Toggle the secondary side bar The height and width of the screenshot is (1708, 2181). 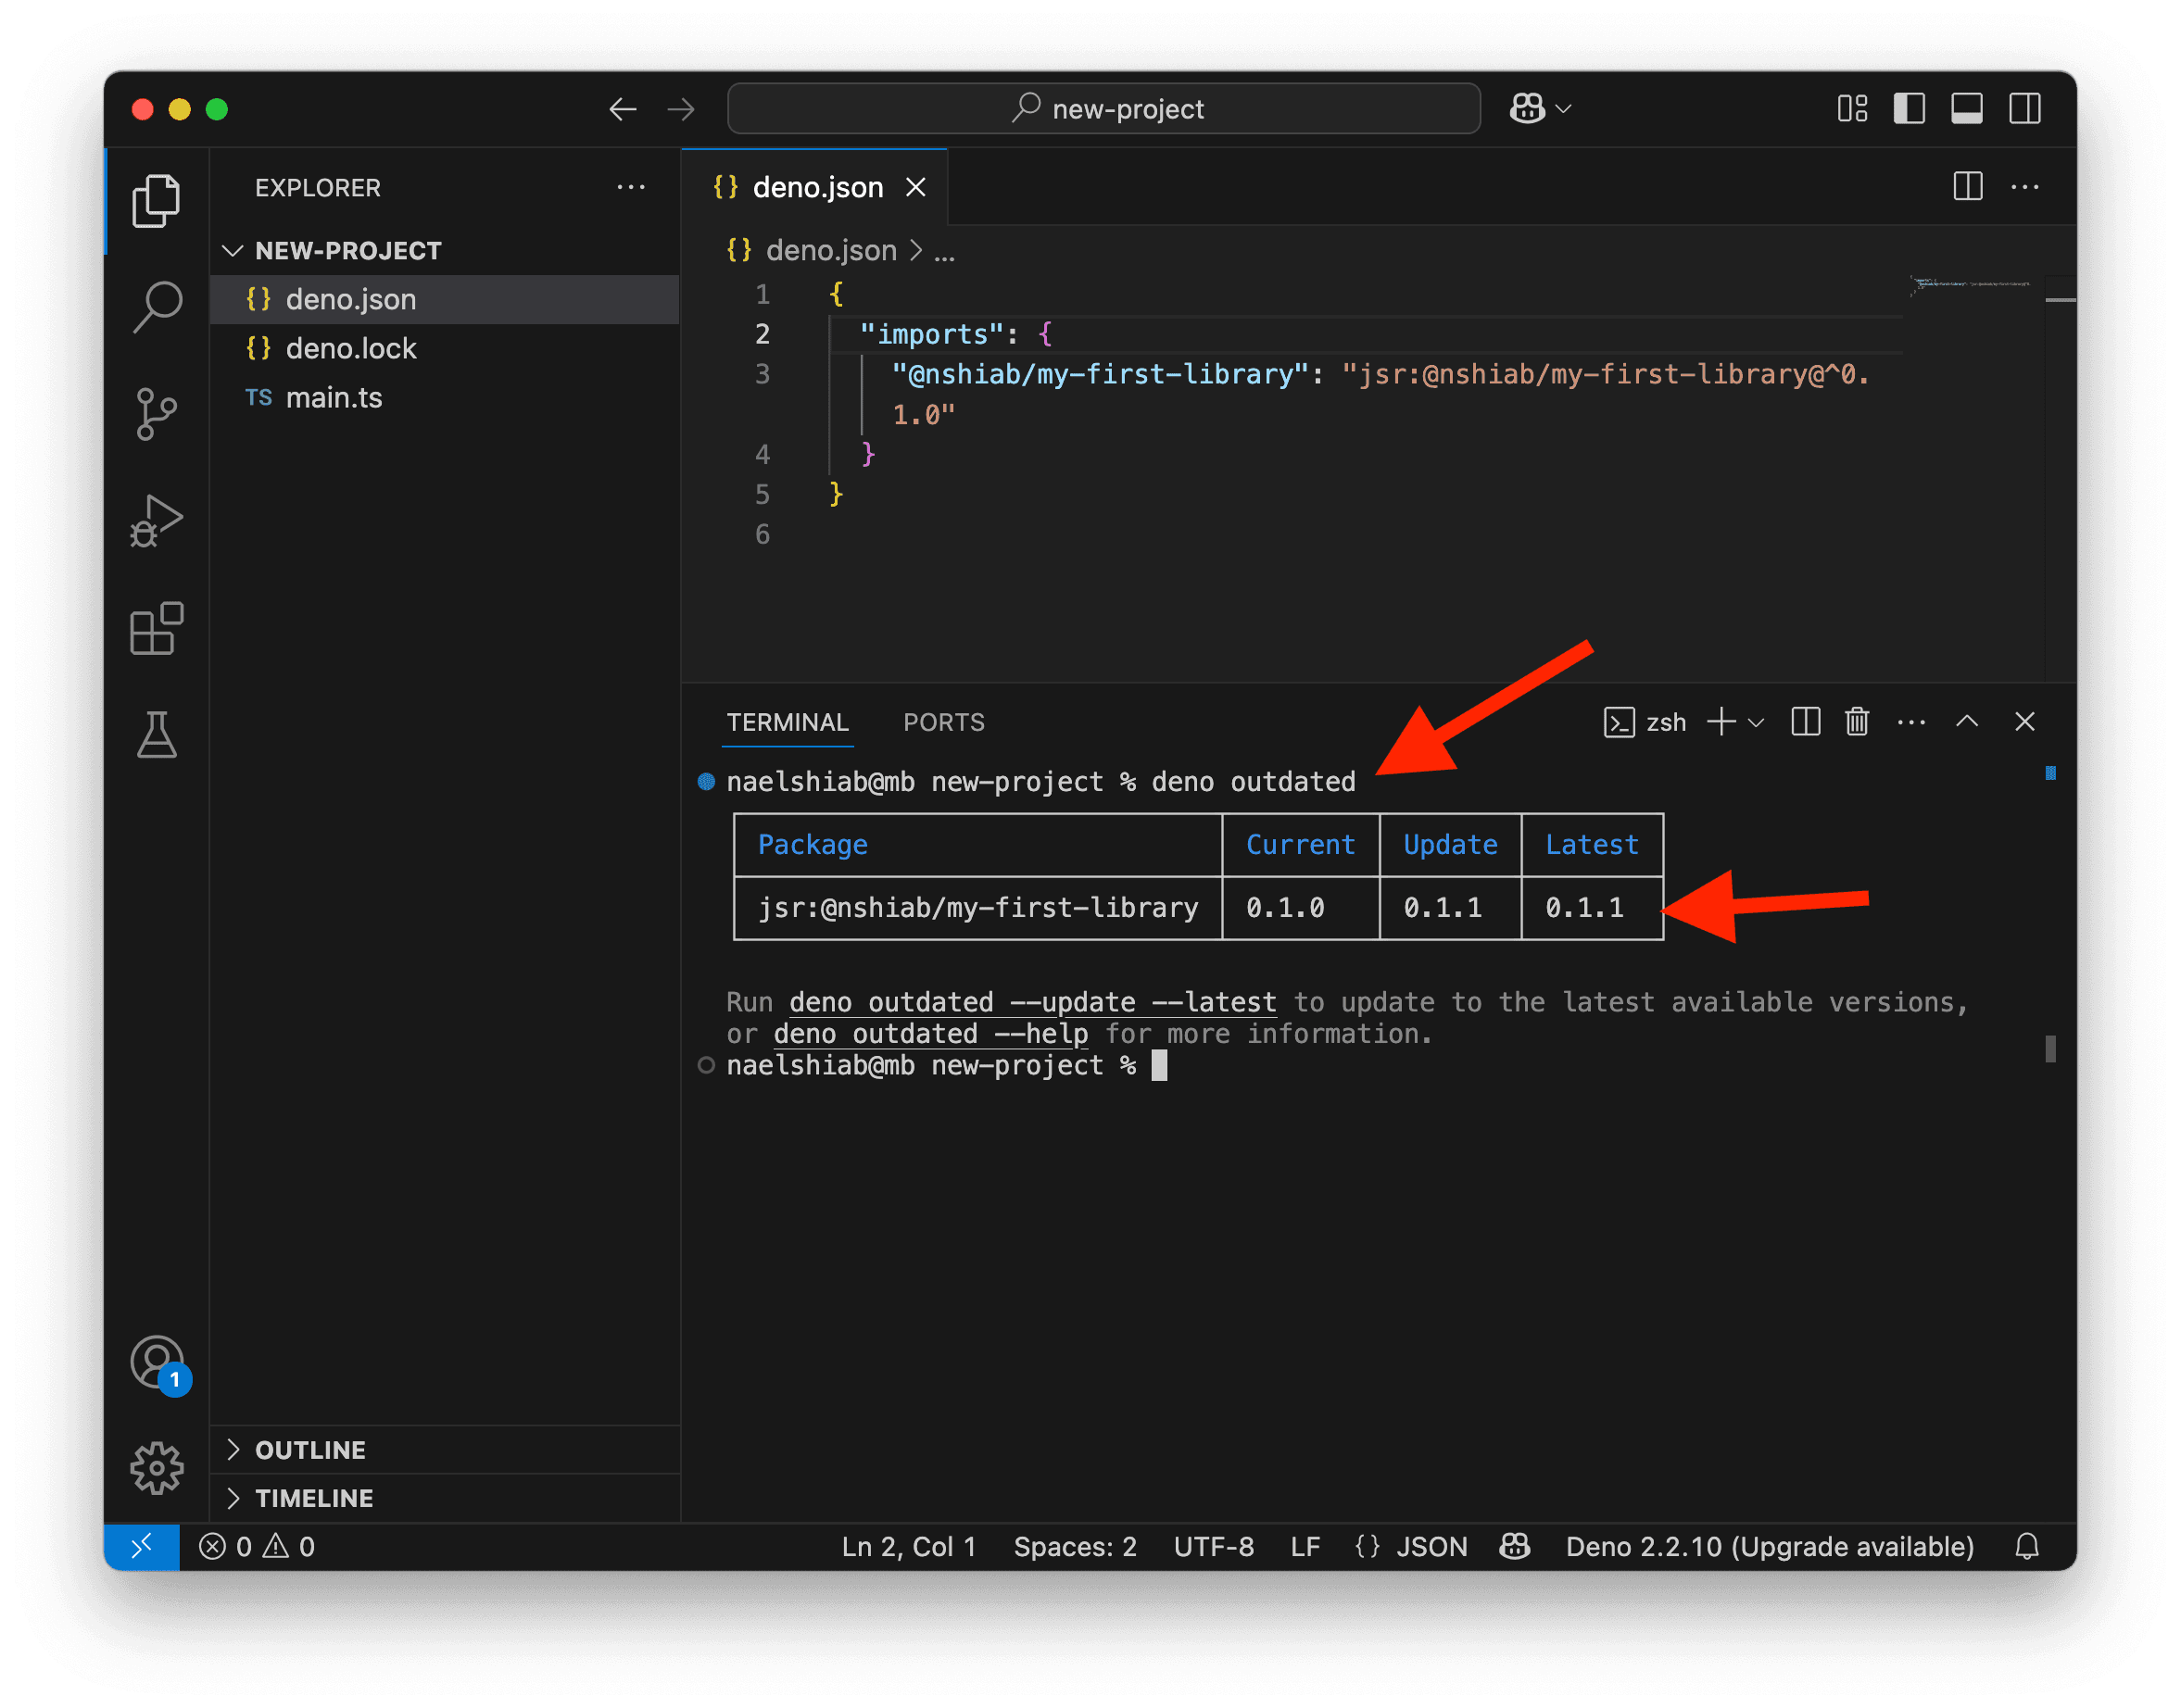pyautogui.click(x=2025, y=108)
